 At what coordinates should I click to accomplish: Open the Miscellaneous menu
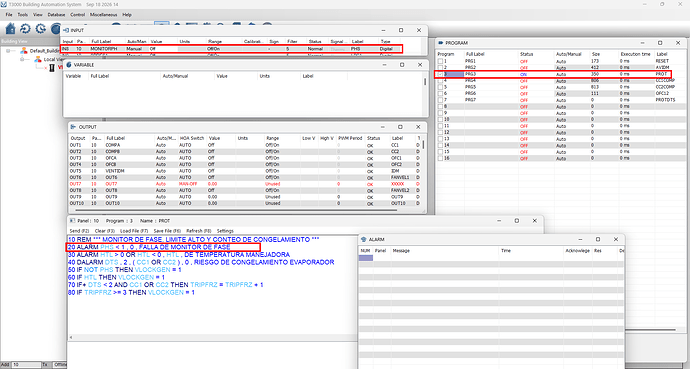[103, 15]
